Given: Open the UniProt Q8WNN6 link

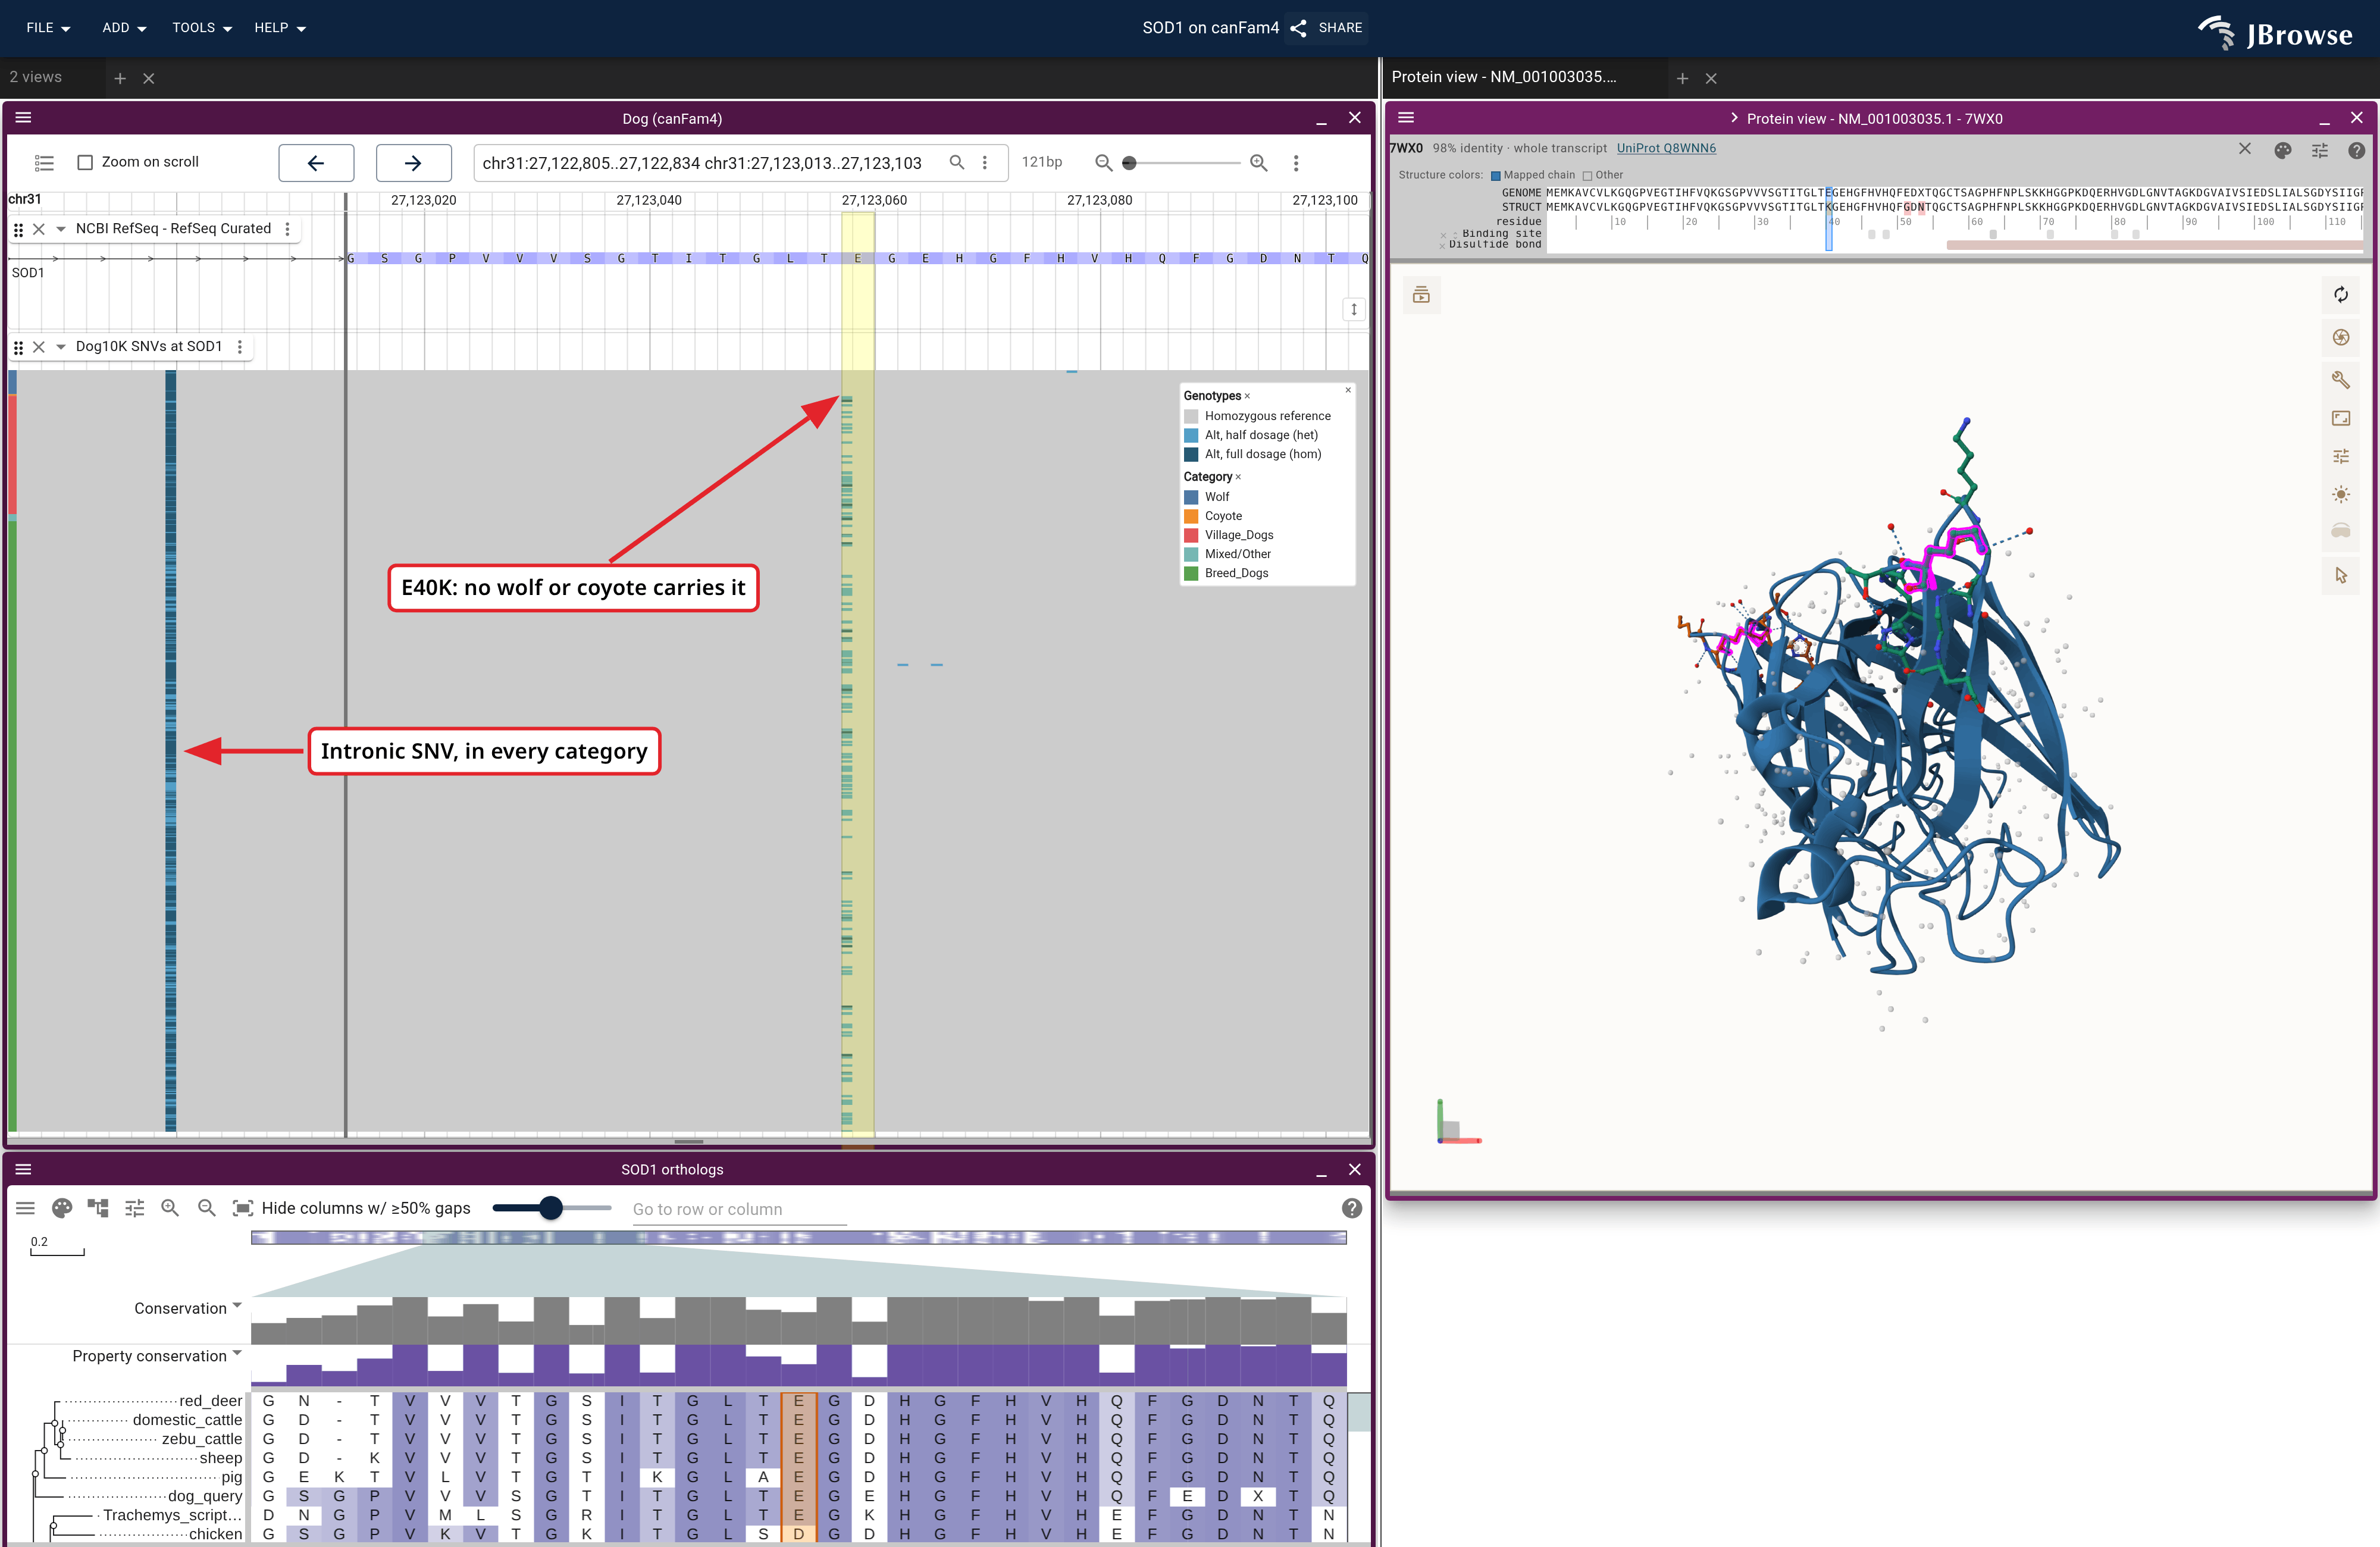Looking at the screenshot, I should (1666, 148).
